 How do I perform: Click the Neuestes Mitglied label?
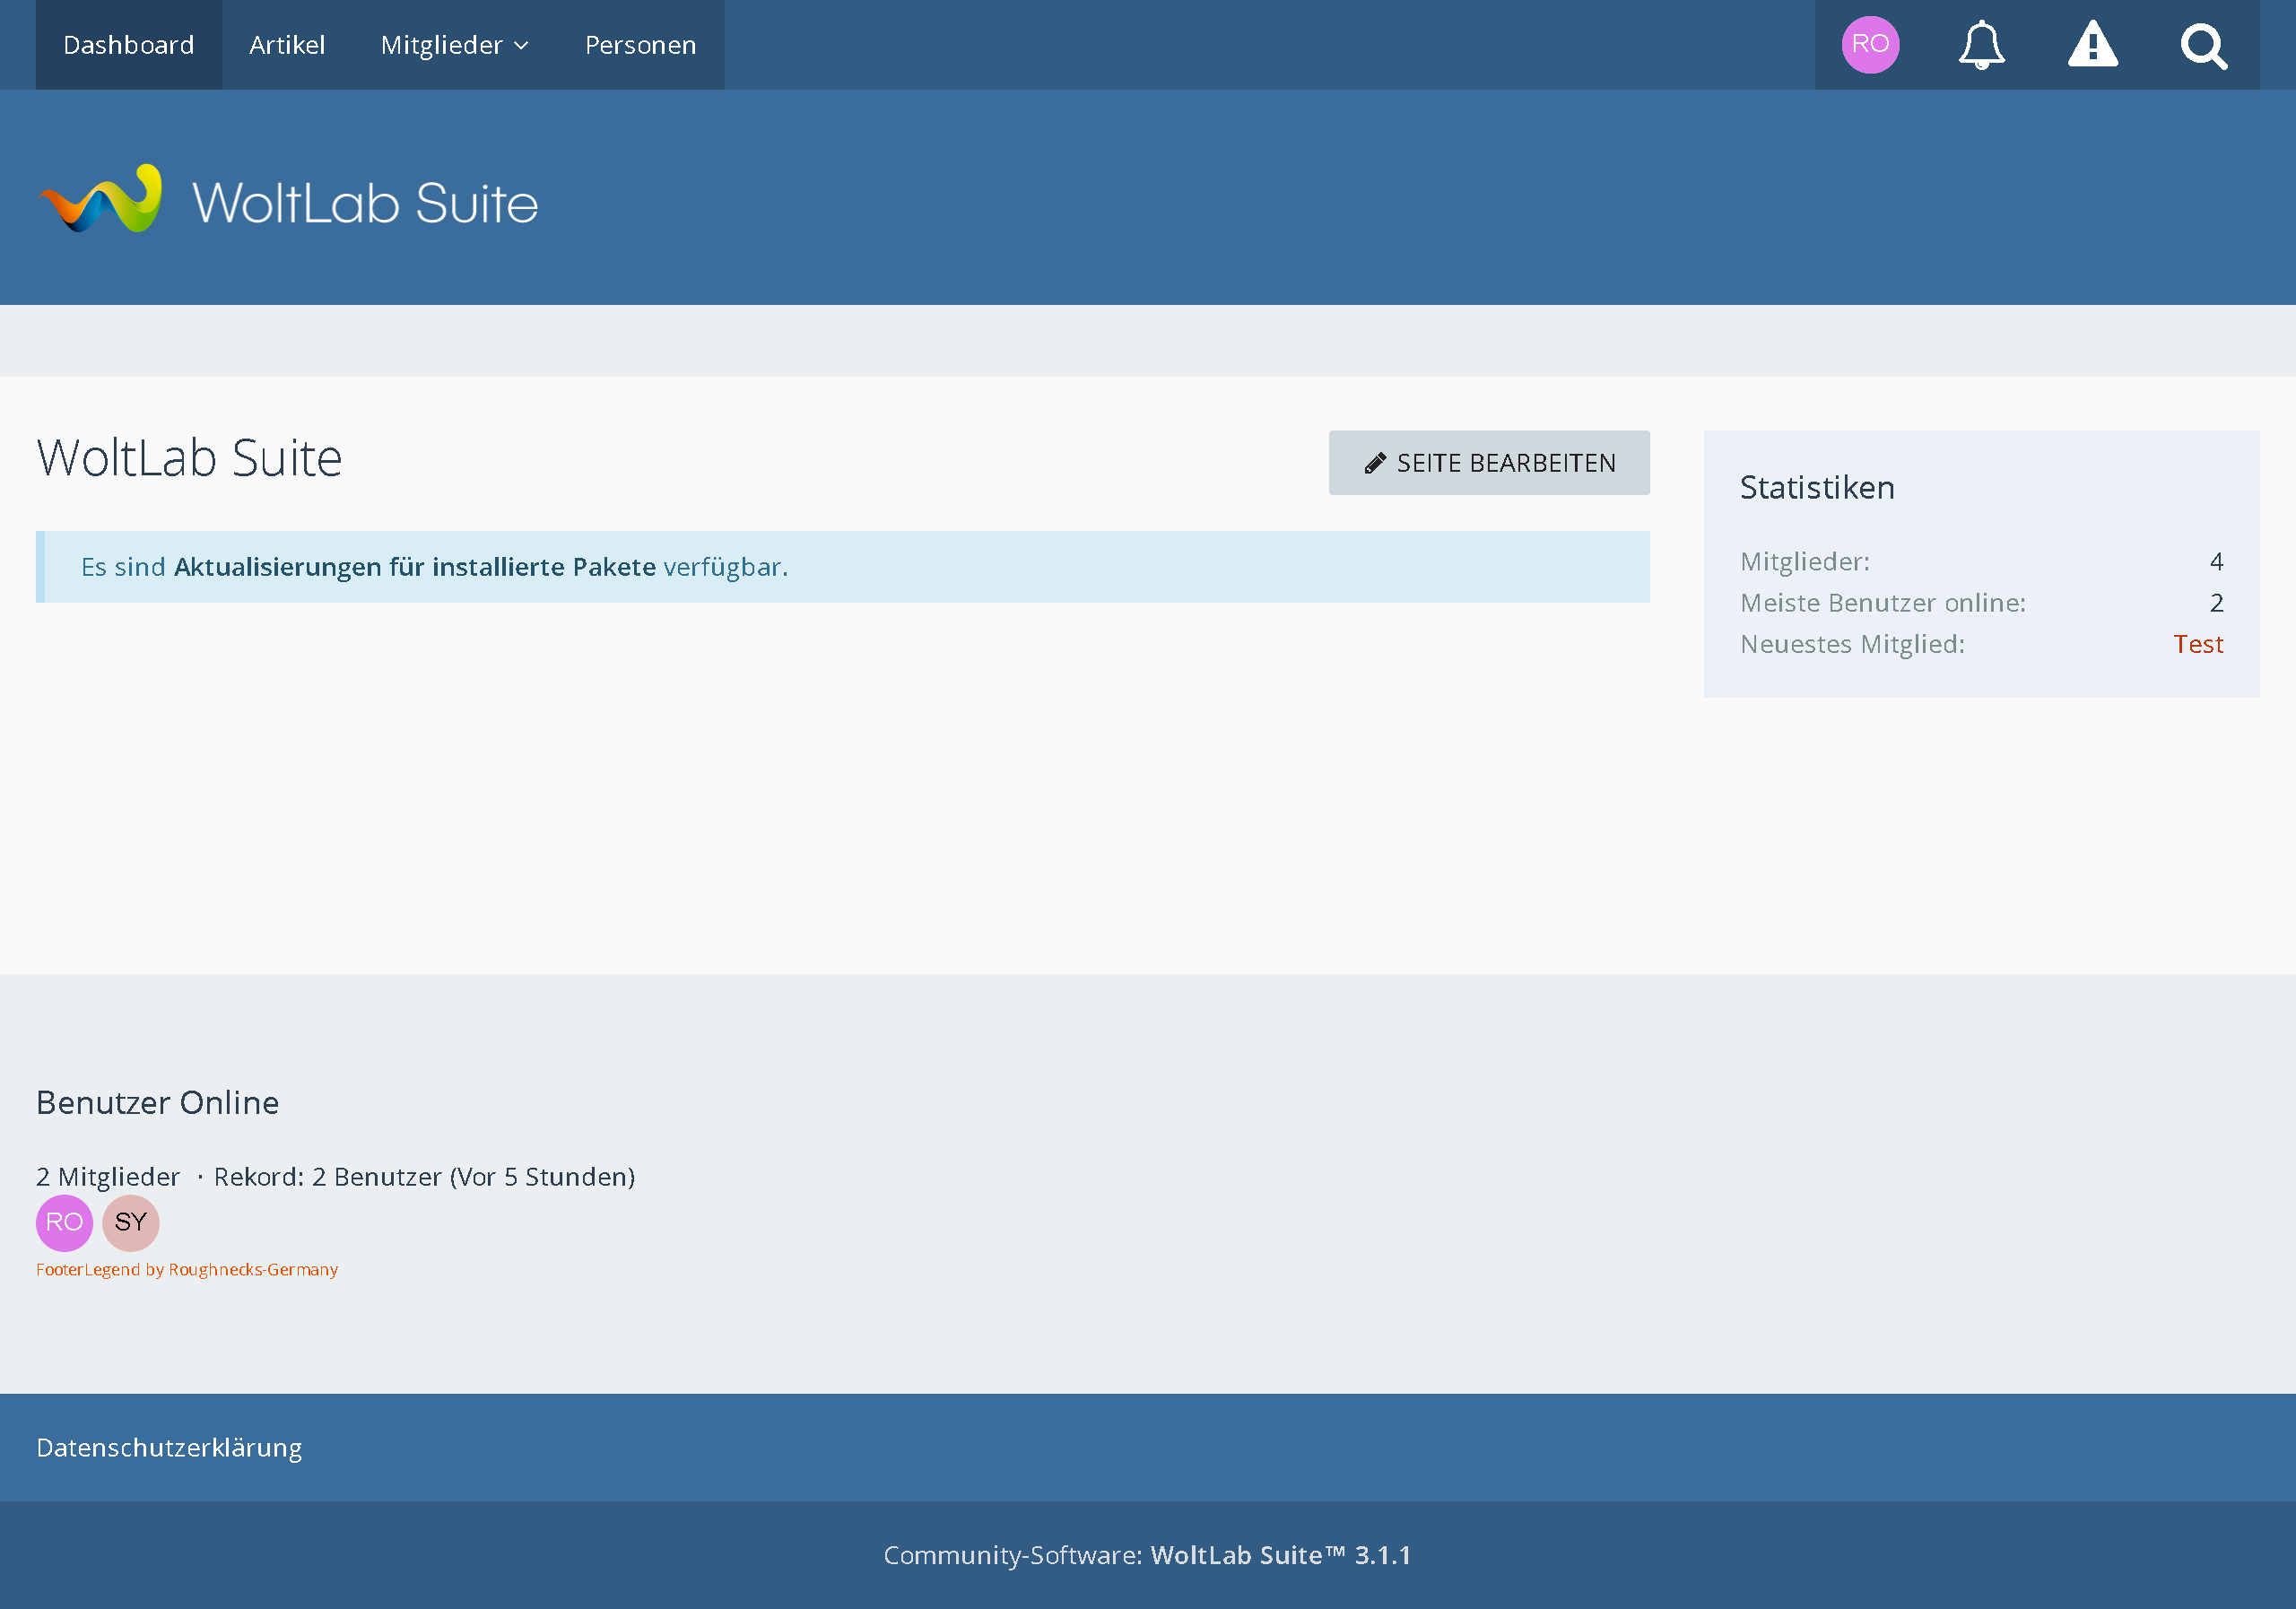pyautogui.click(x=1852, y=644)
